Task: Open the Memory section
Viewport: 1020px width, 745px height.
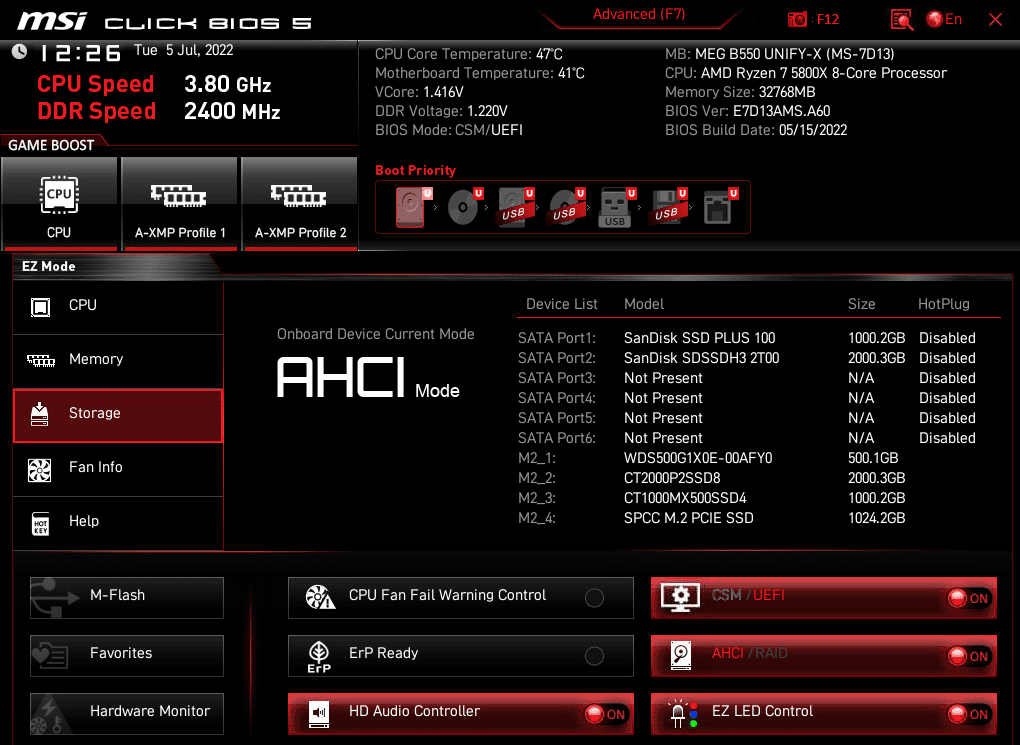Action: click(x=118, y=361)
